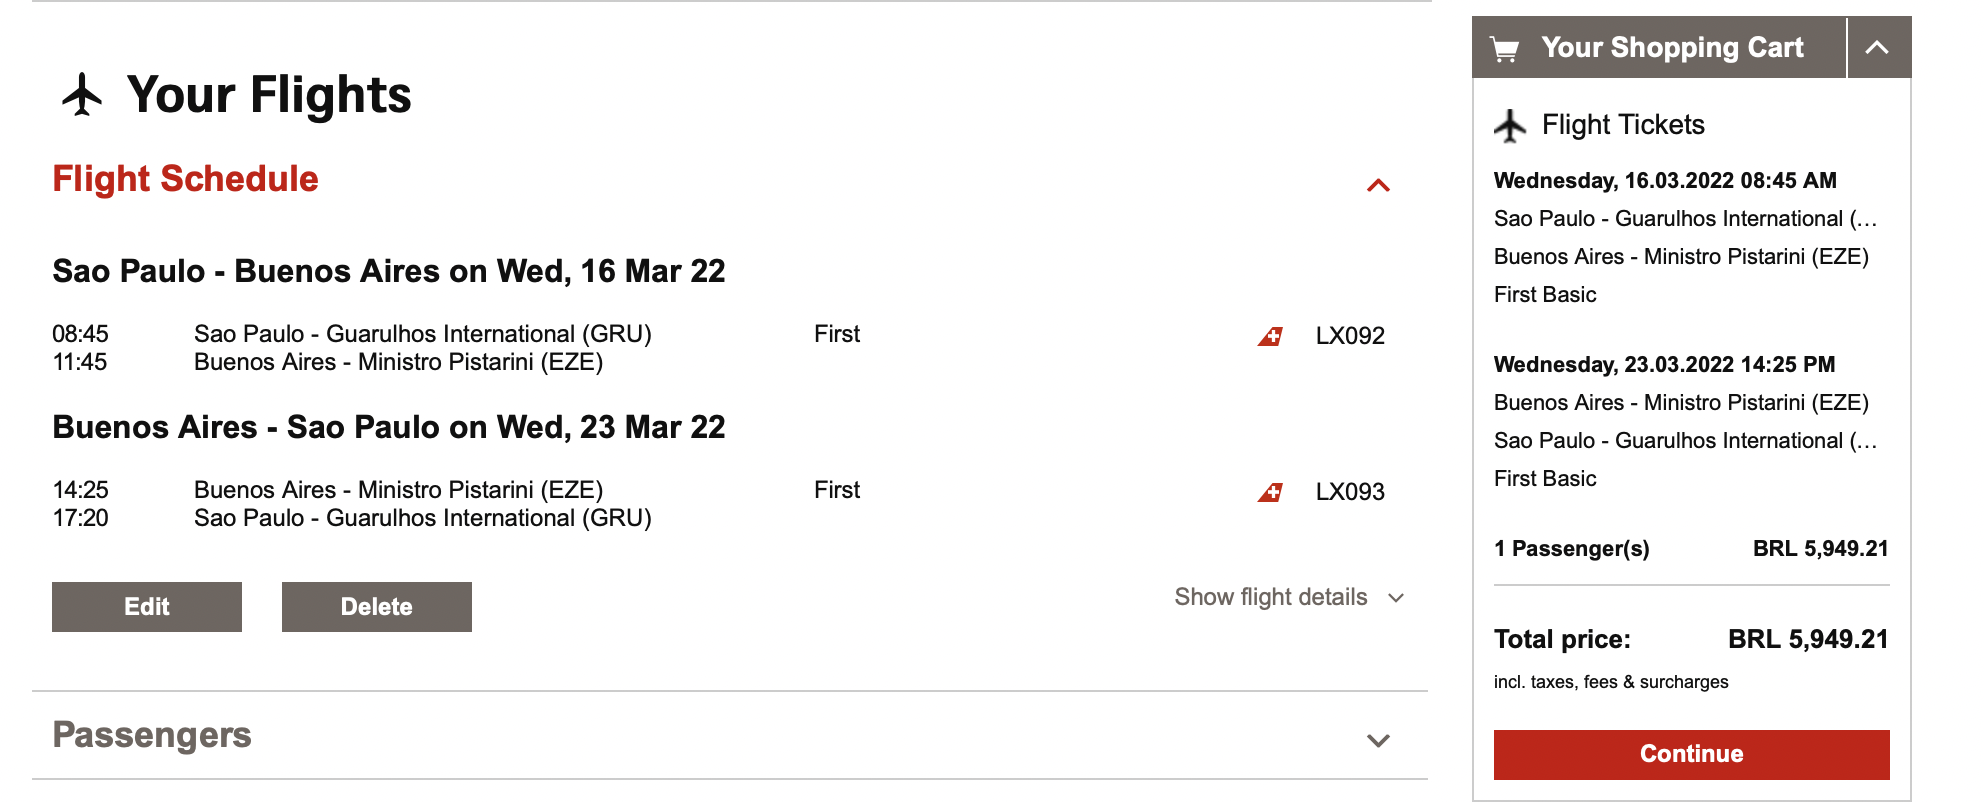Expand the Passengers section
The width and height of the screenshot is (1984, 802).
1378,740
